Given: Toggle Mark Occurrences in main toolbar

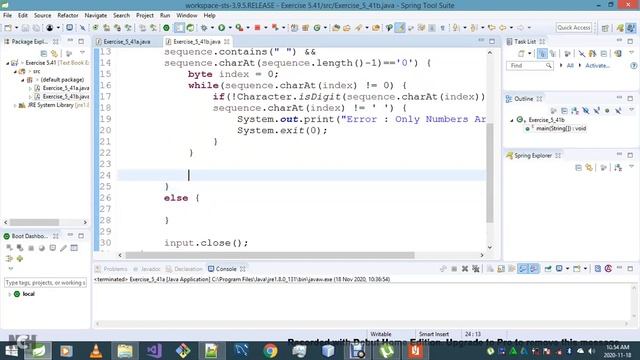Looking at the screenshot, I should coord(400,28).
